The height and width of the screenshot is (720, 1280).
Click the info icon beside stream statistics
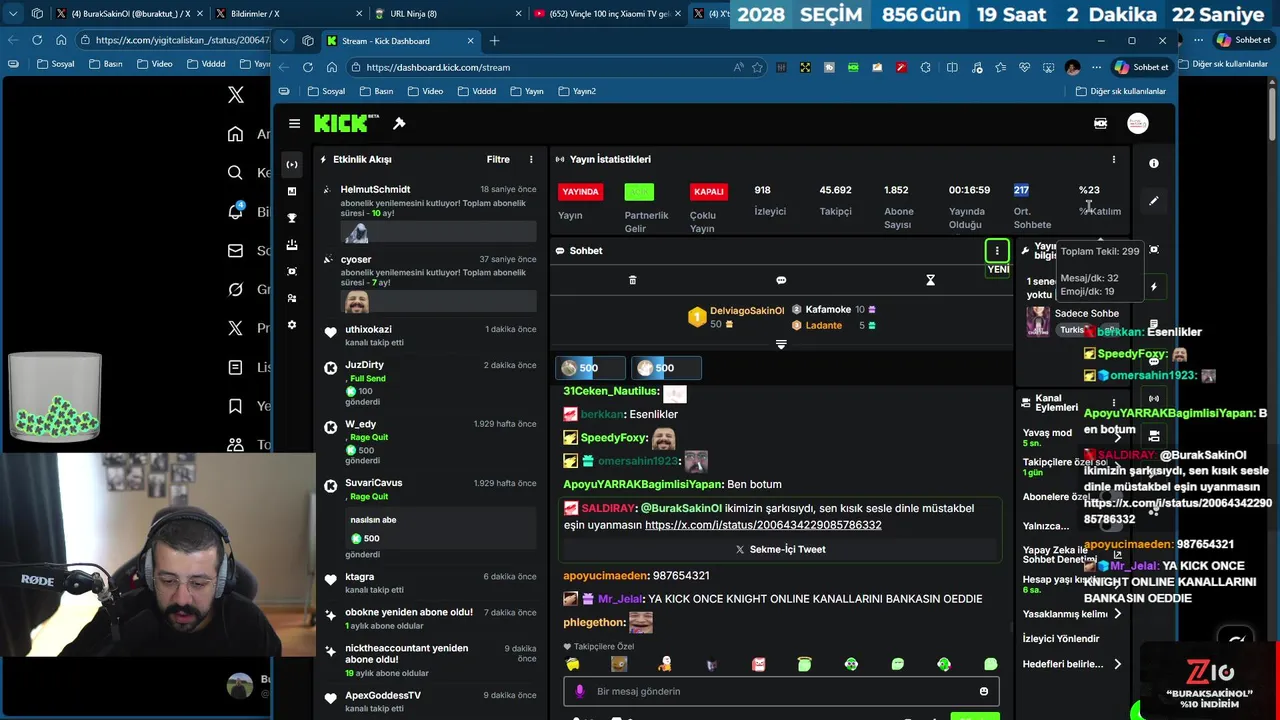tap(1154, 163)
